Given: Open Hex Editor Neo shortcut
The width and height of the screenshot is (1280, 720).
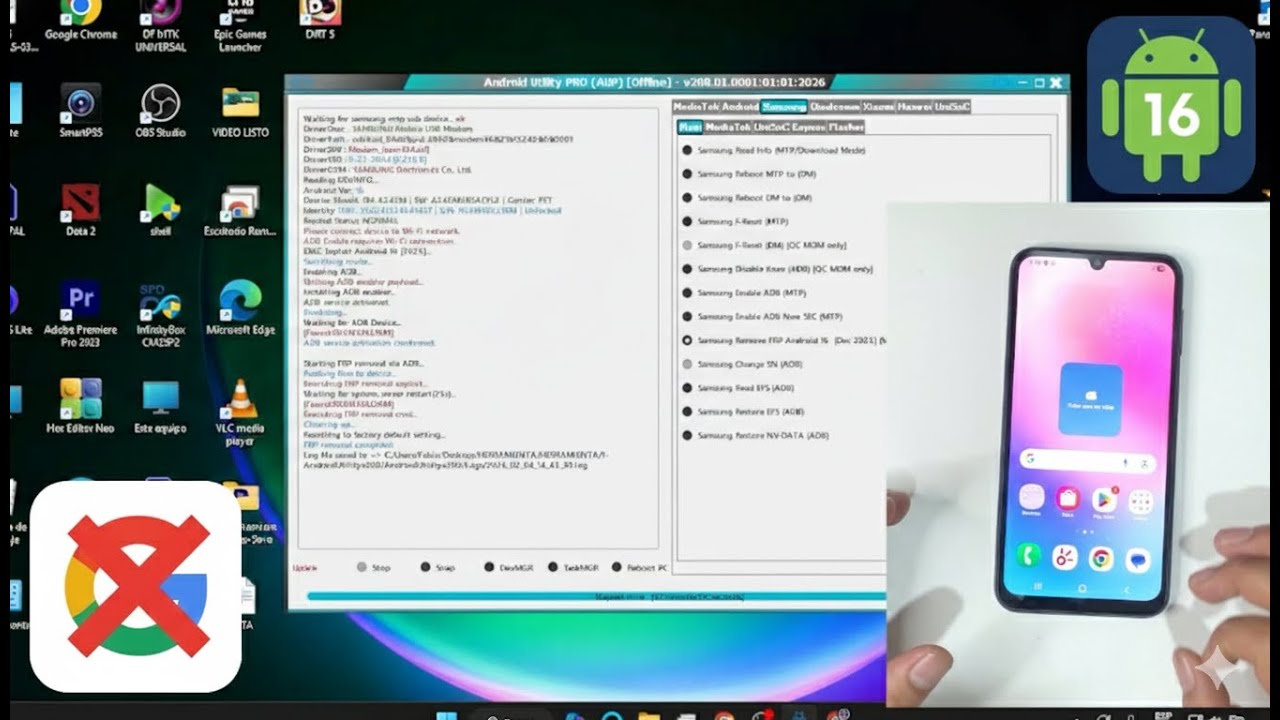Looking at the screenshot, I should [x=80, y=405].
